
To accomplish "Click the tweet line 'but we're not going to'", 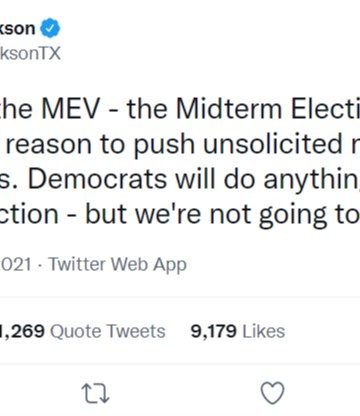I will point(222,215).
